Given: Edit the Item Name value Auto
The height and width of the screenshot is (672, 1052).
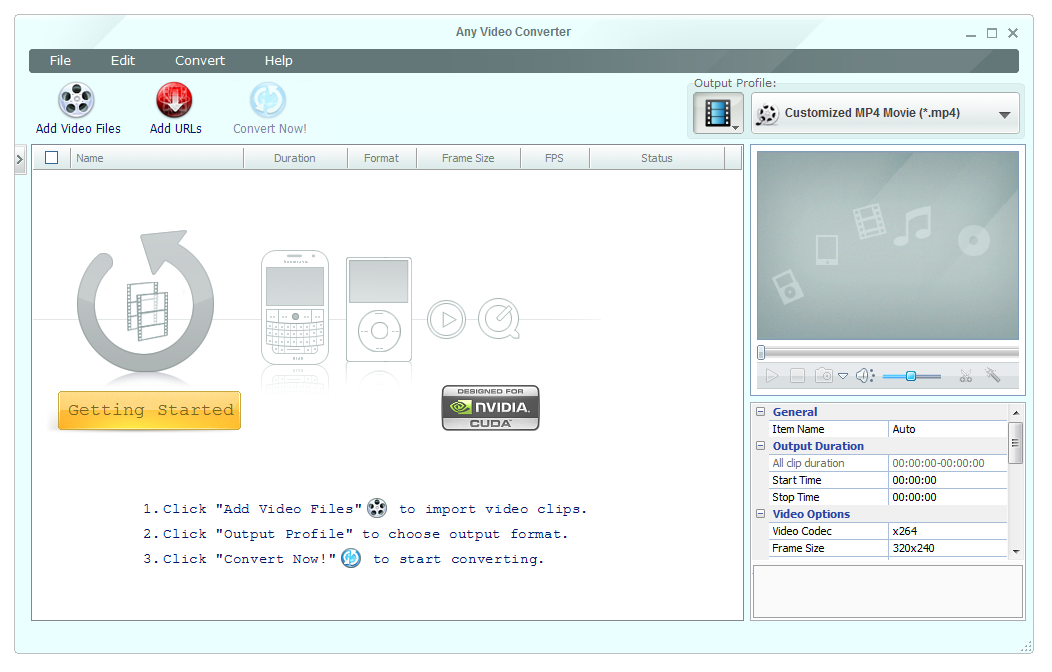Looking at the screenshot, I should [947, 429].
